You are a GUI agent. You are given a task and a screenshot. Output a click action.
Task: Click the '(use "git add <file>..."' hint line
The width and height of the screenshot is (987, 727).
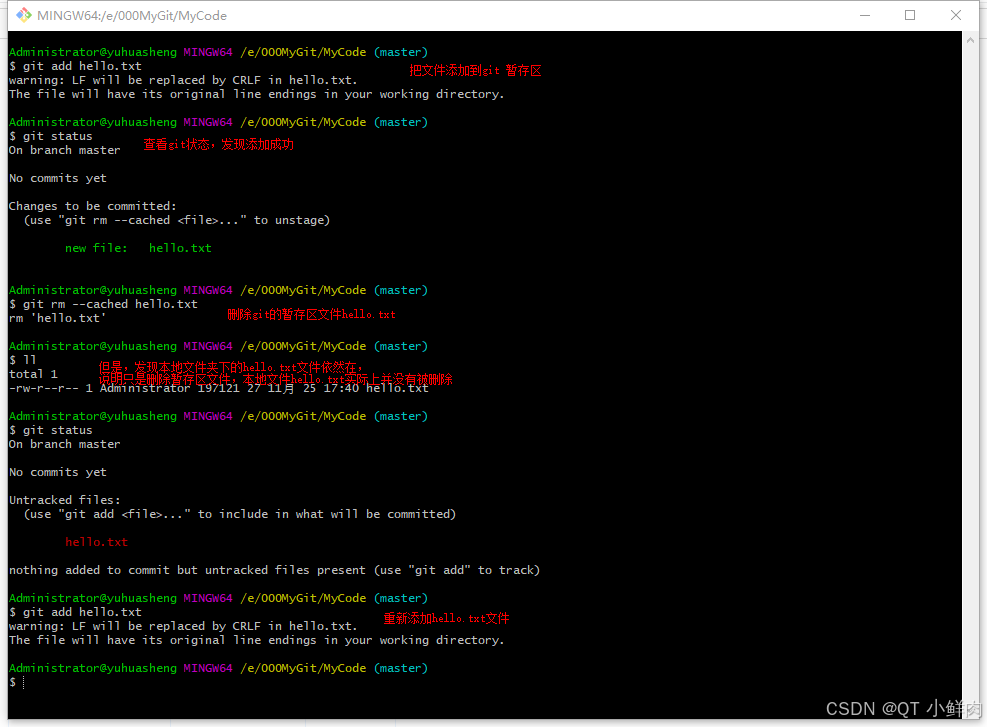click(240, 514)
